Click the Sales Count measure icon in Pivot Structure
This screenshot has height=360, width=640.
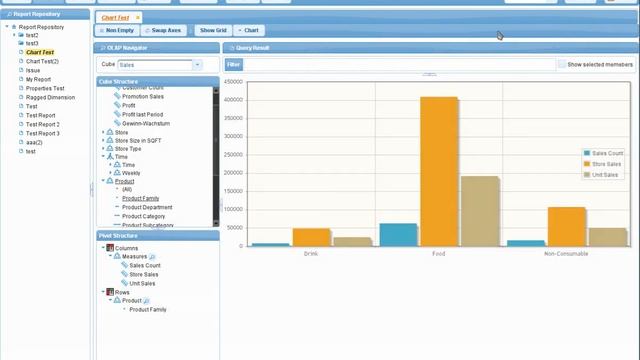pos(124,265)
